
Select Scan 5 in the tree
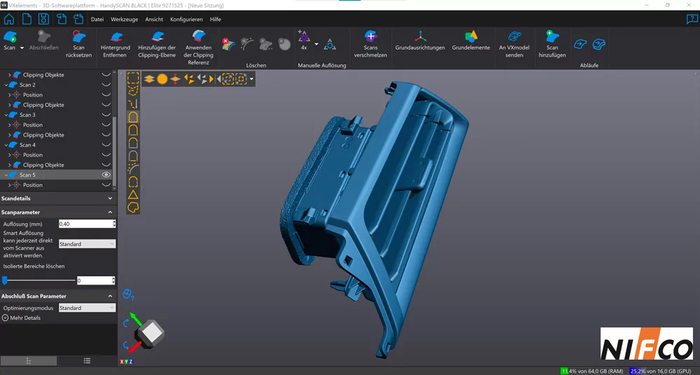point(27,175)
